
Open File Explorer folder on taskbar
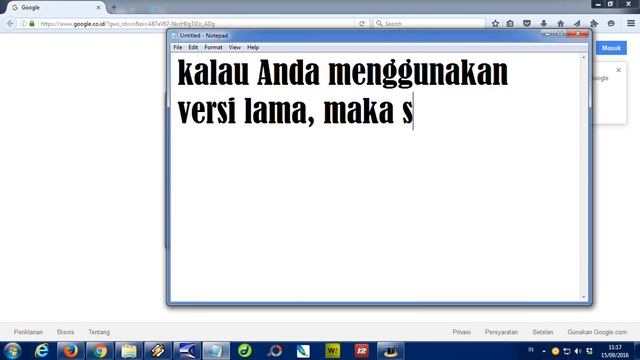[129, 351]
